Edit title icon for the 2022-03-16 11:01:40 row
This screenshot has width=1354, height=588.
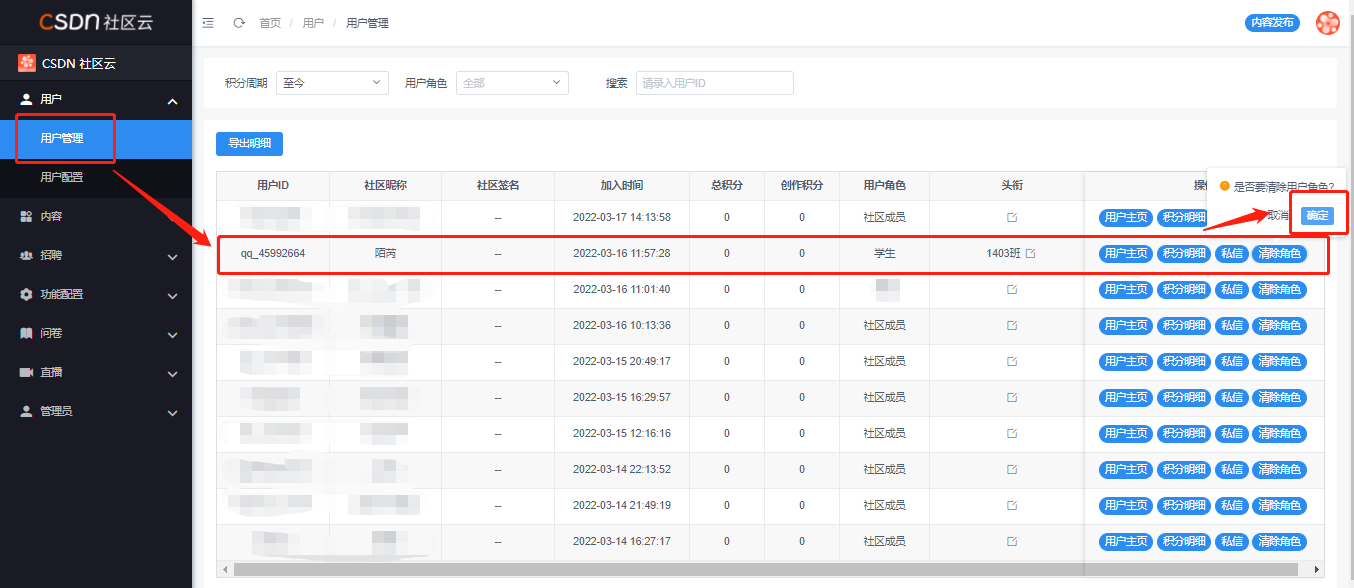(1012, 289)
